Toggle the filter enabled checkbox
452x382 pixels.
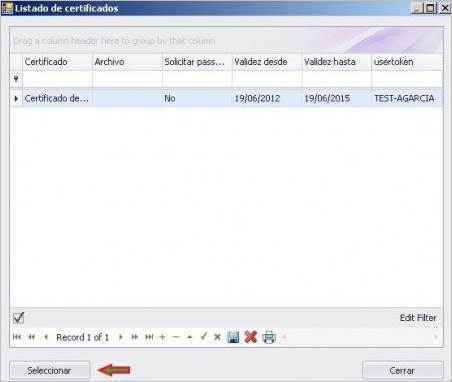tap(18, 318)
